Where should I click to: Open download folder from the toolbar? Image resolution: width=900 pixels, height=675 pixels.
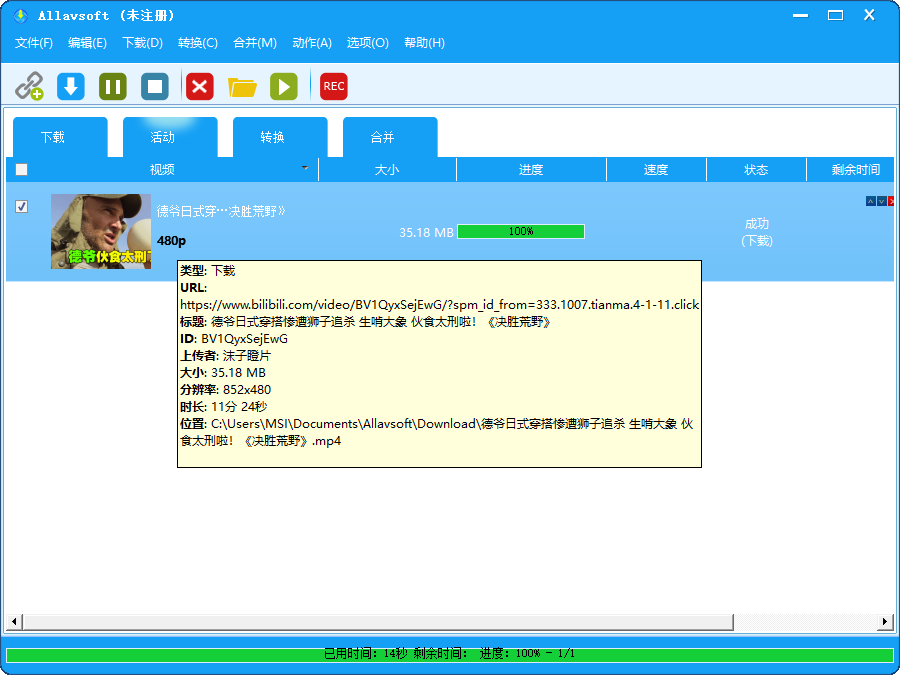[241, 86]
